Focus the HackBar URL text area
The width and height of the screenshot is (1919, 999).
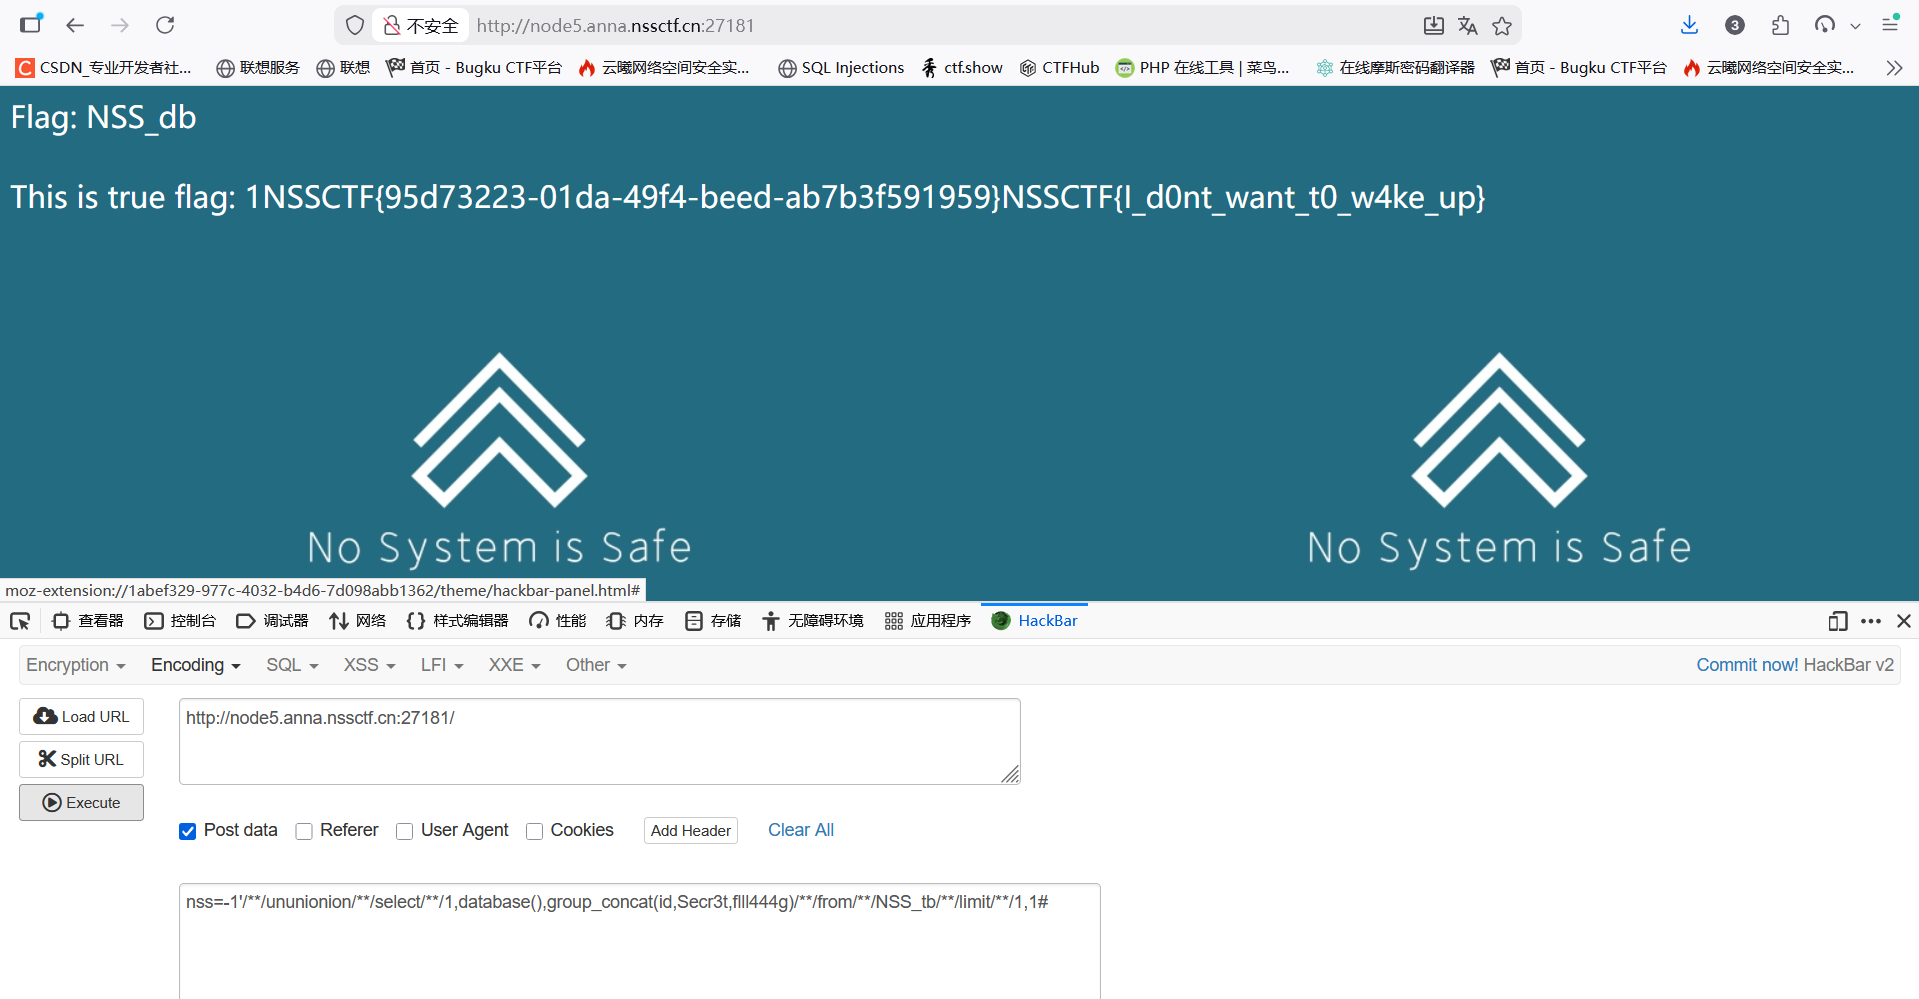coord(599,741)
